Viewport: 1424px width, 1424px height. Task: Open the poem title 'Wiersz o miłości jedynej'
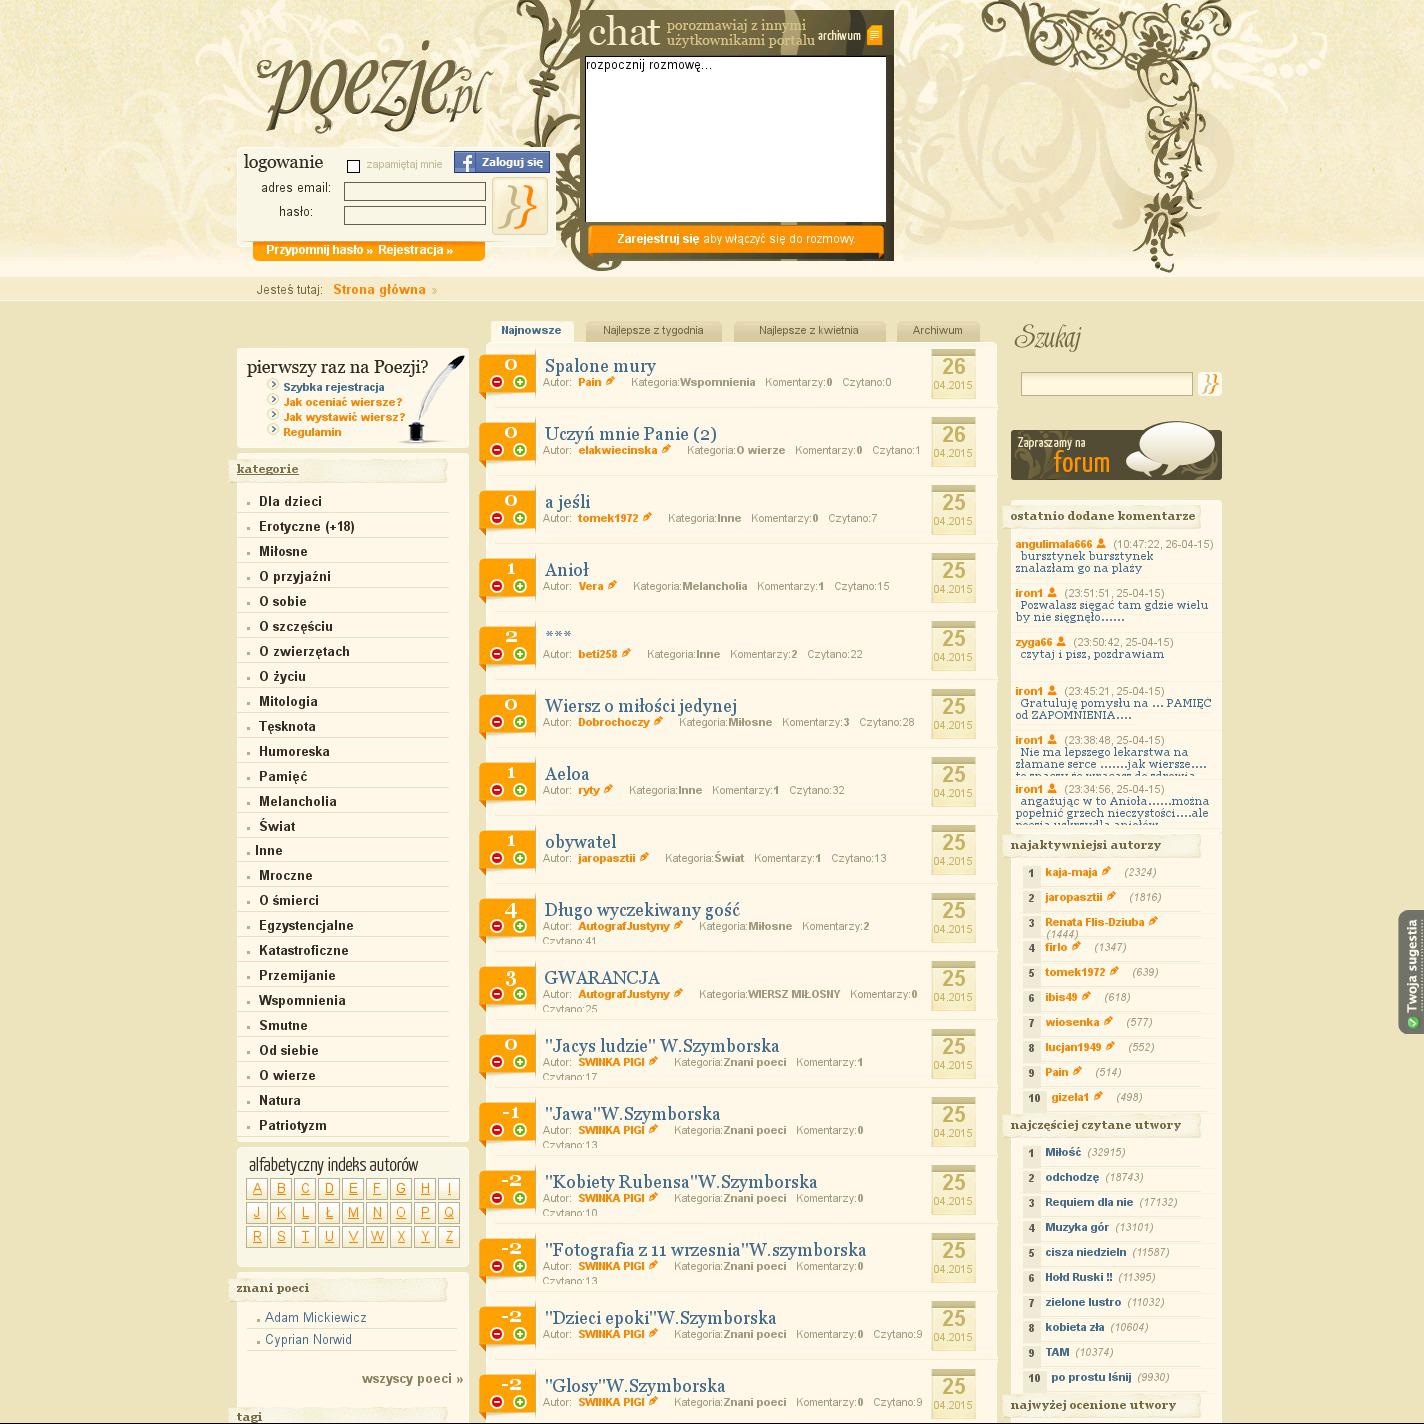pos(641,706)
